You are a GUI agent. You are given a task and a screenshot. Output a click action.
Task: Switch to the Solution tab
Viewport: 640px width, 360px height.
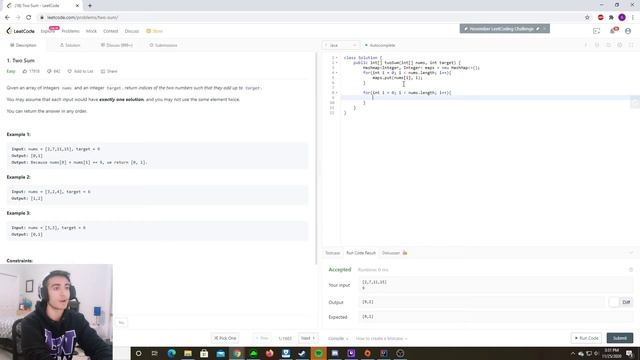pos(70,45)
